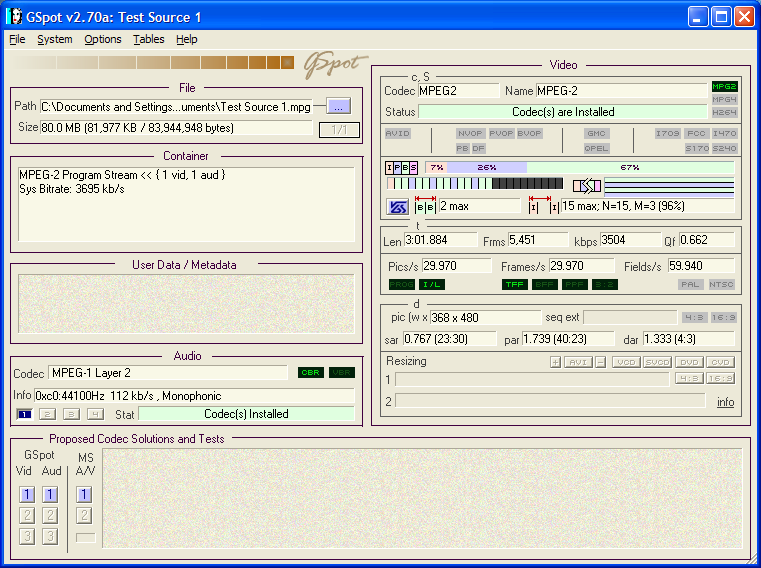Image resolution: width=761 pixels, height=568 pixels.
Task: Click the info link in Resizing
Action: coord(726,402)
